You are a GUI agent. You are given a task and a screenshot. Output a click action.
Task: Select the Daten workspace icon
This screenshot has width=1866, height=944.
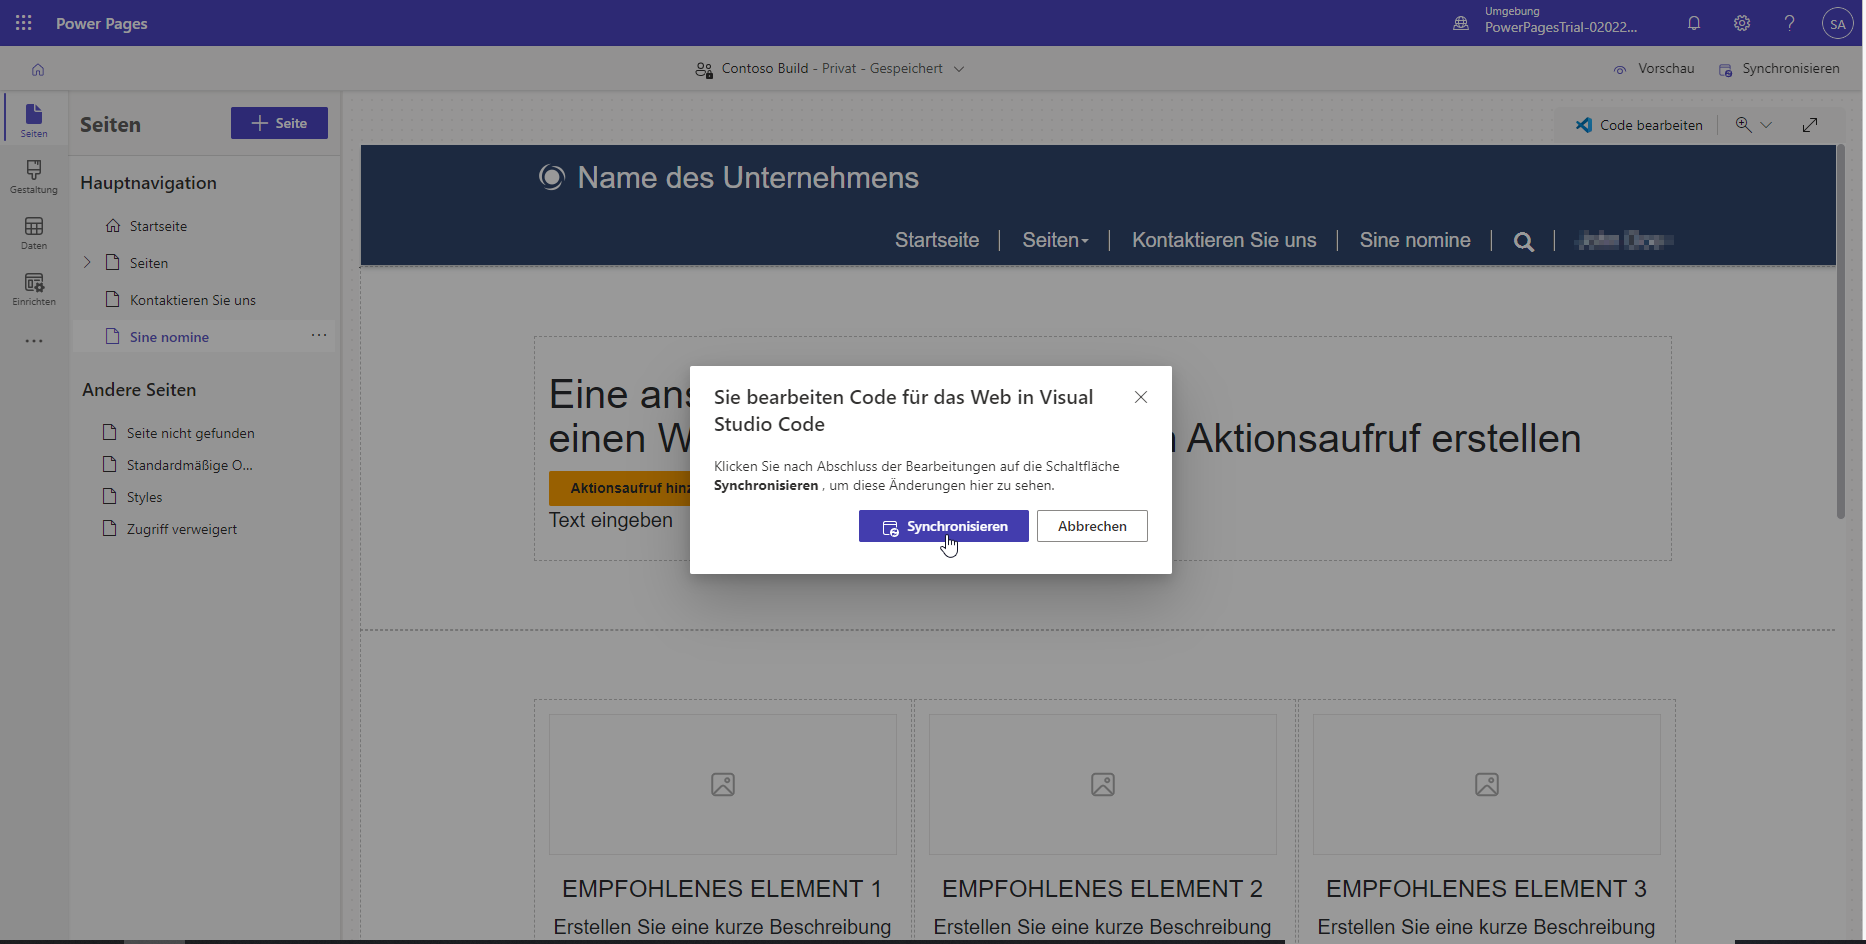point(33,232)
